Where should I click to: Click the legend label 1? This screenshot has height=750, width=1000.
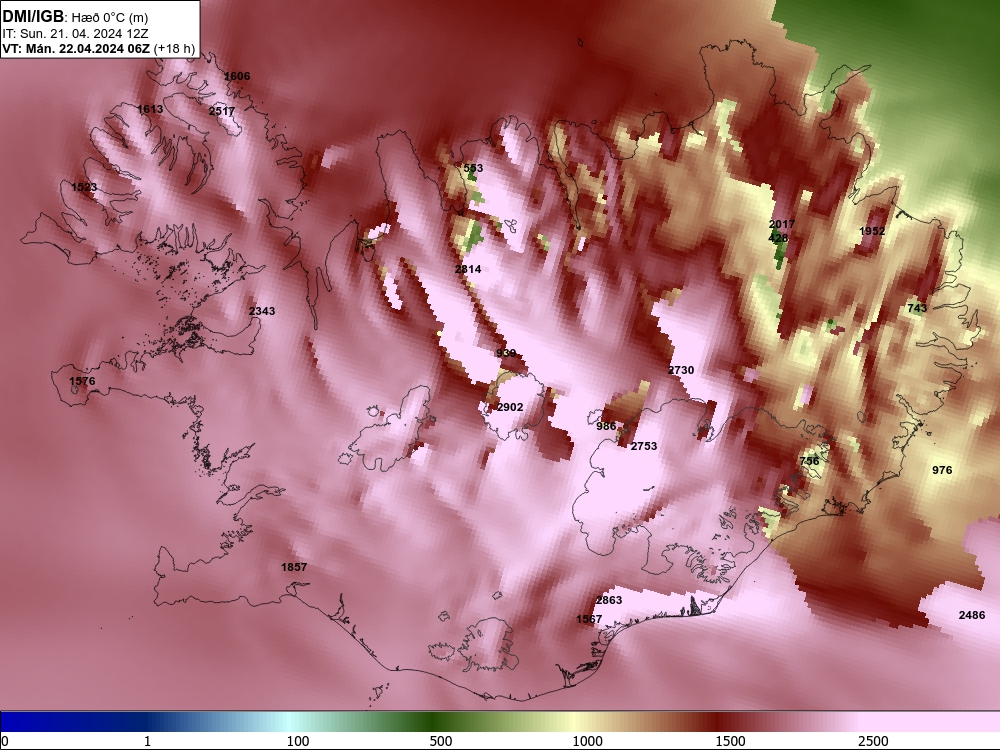[x=148, y=741]
